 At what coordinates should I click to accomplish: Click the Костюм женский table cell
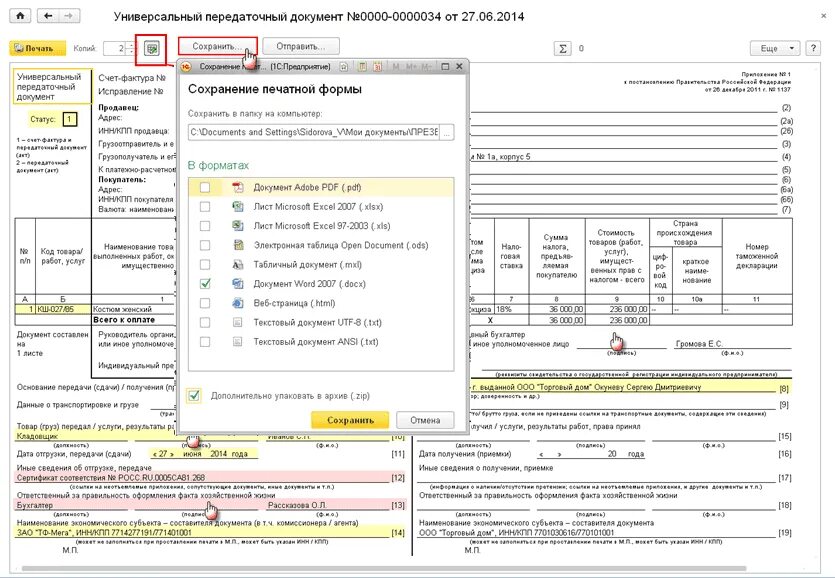coord(133,310)
